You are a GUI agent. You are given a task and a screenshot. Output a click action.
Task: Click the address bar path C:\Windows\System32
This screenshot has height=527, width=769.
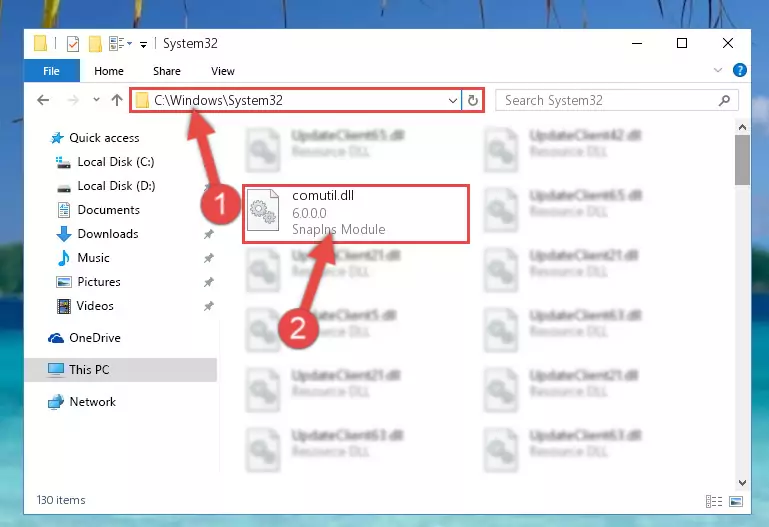pyautogui.click(x=218, y=100)
